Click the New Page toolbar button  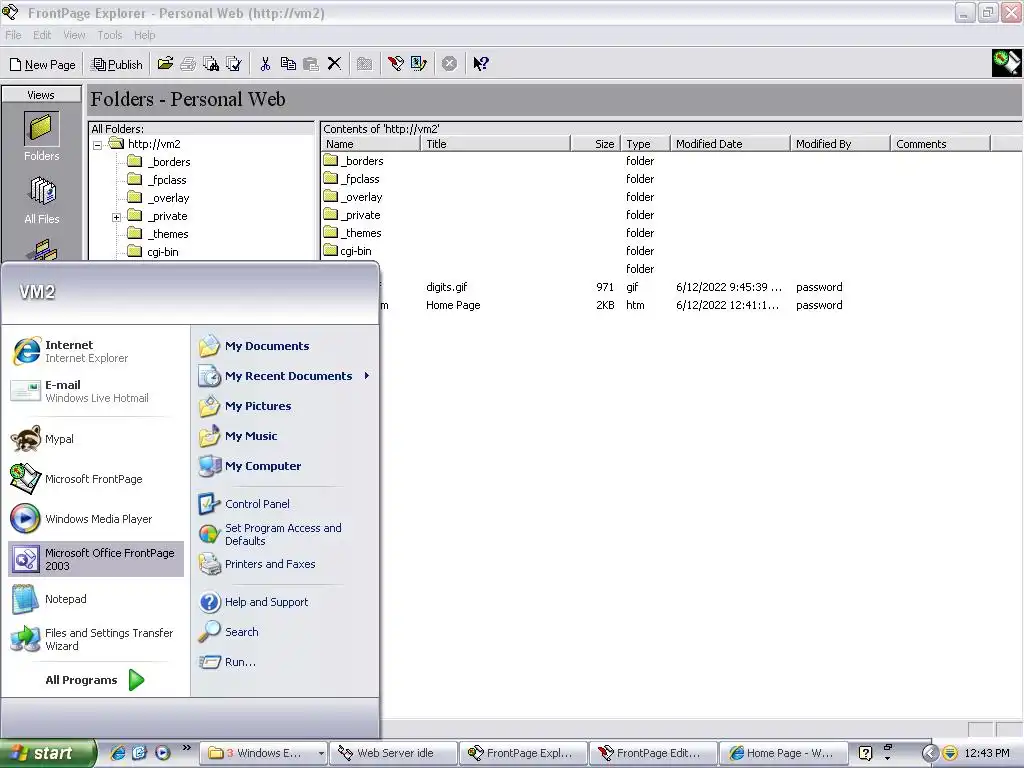[x=42, y=64]
